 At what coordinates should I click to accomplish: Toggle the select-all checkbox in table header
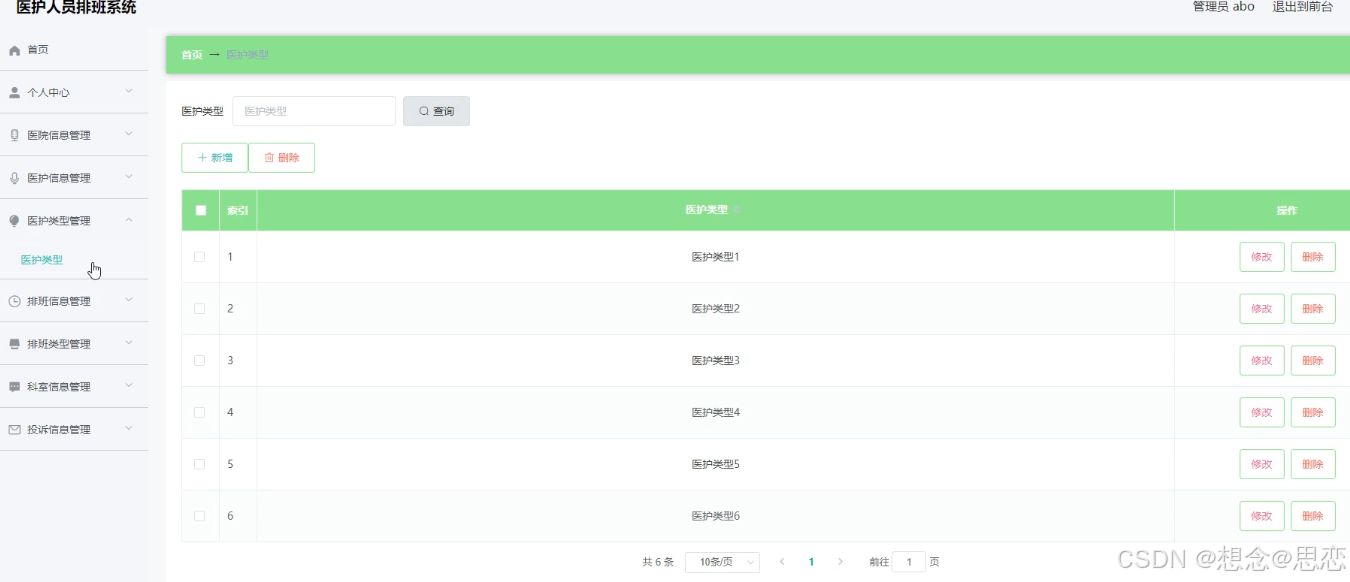pos(200,210)
